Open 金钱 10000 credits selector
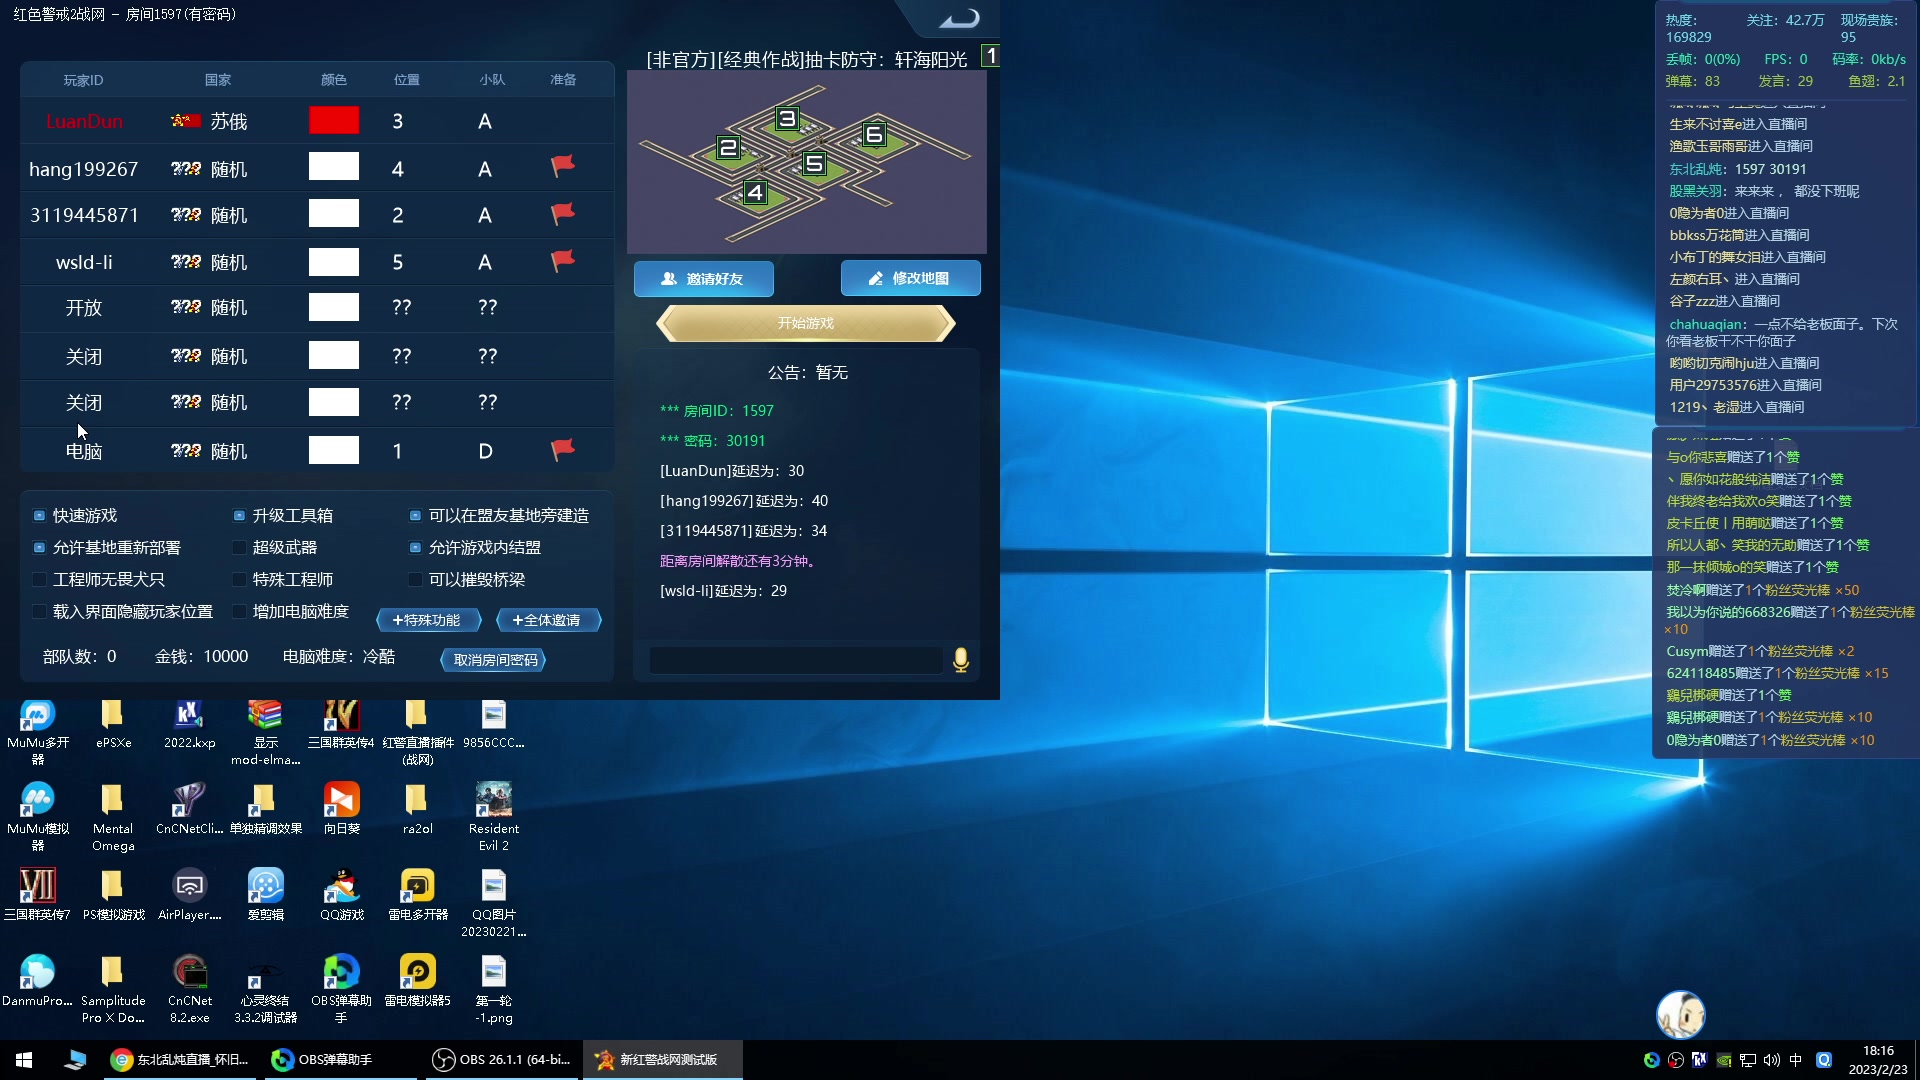Screen dimensions: 1920x1080 tap(201, 657)
